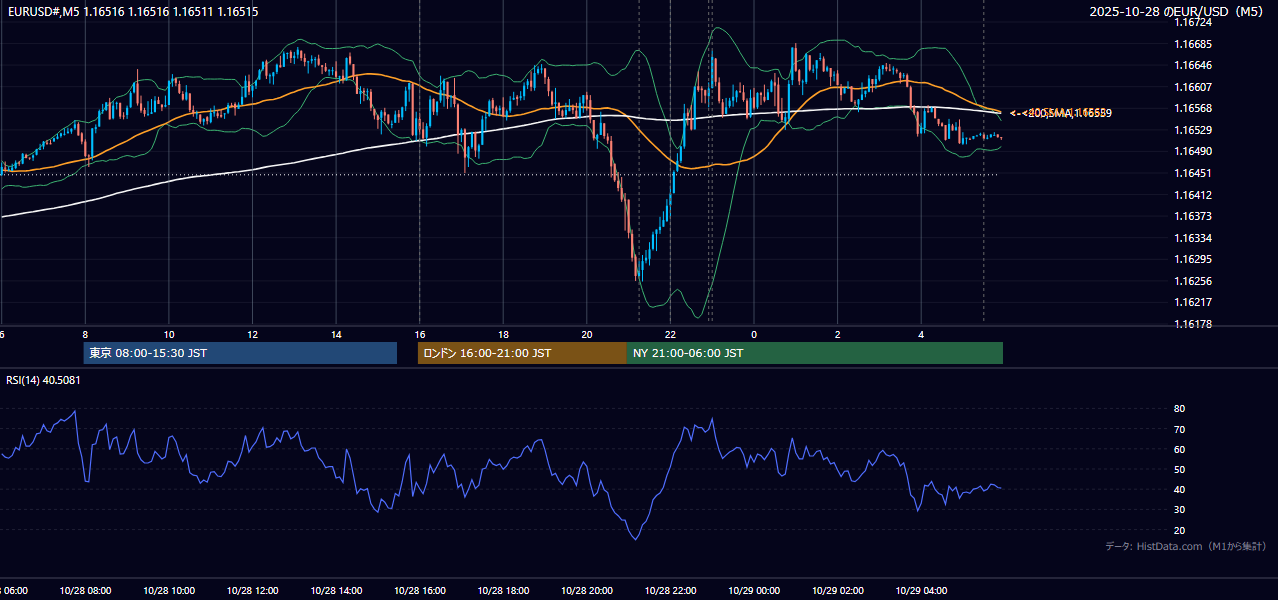The height and width of the screenshot is (600, 1278).
Task: Click the 1.16178 price axis label
Action: [x=1193, y=324]
